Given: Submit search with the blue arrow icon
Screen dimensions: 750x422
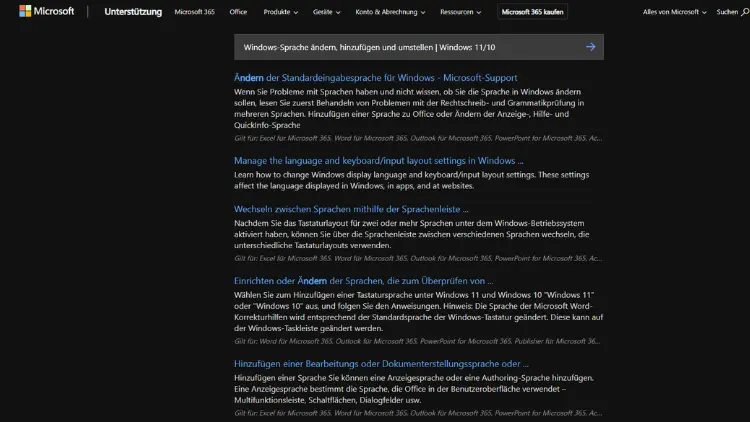Looking at the screenshot, I should [591, 47].
